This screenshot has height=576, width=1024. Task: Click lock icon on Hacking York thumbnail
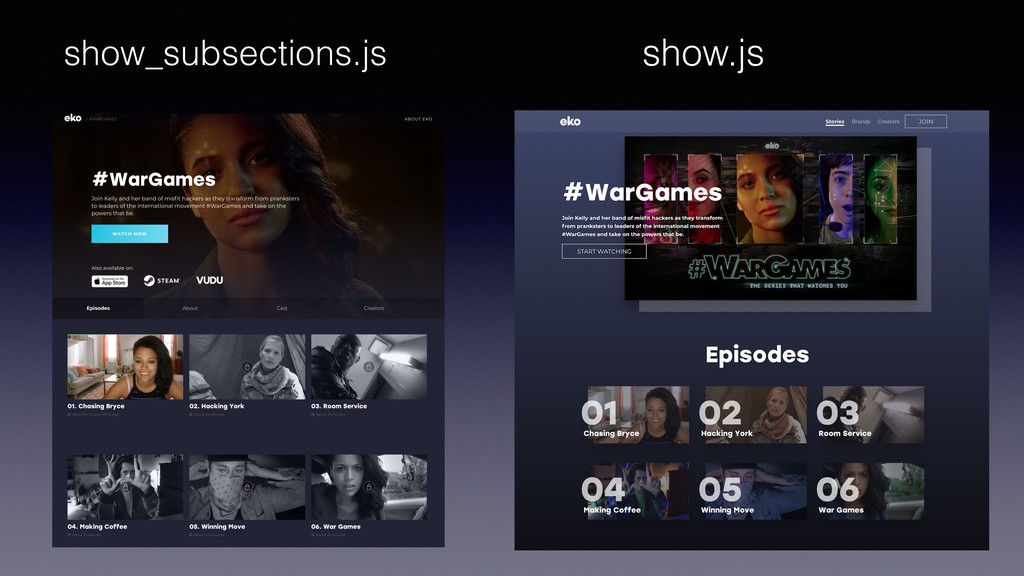point(247,366)
